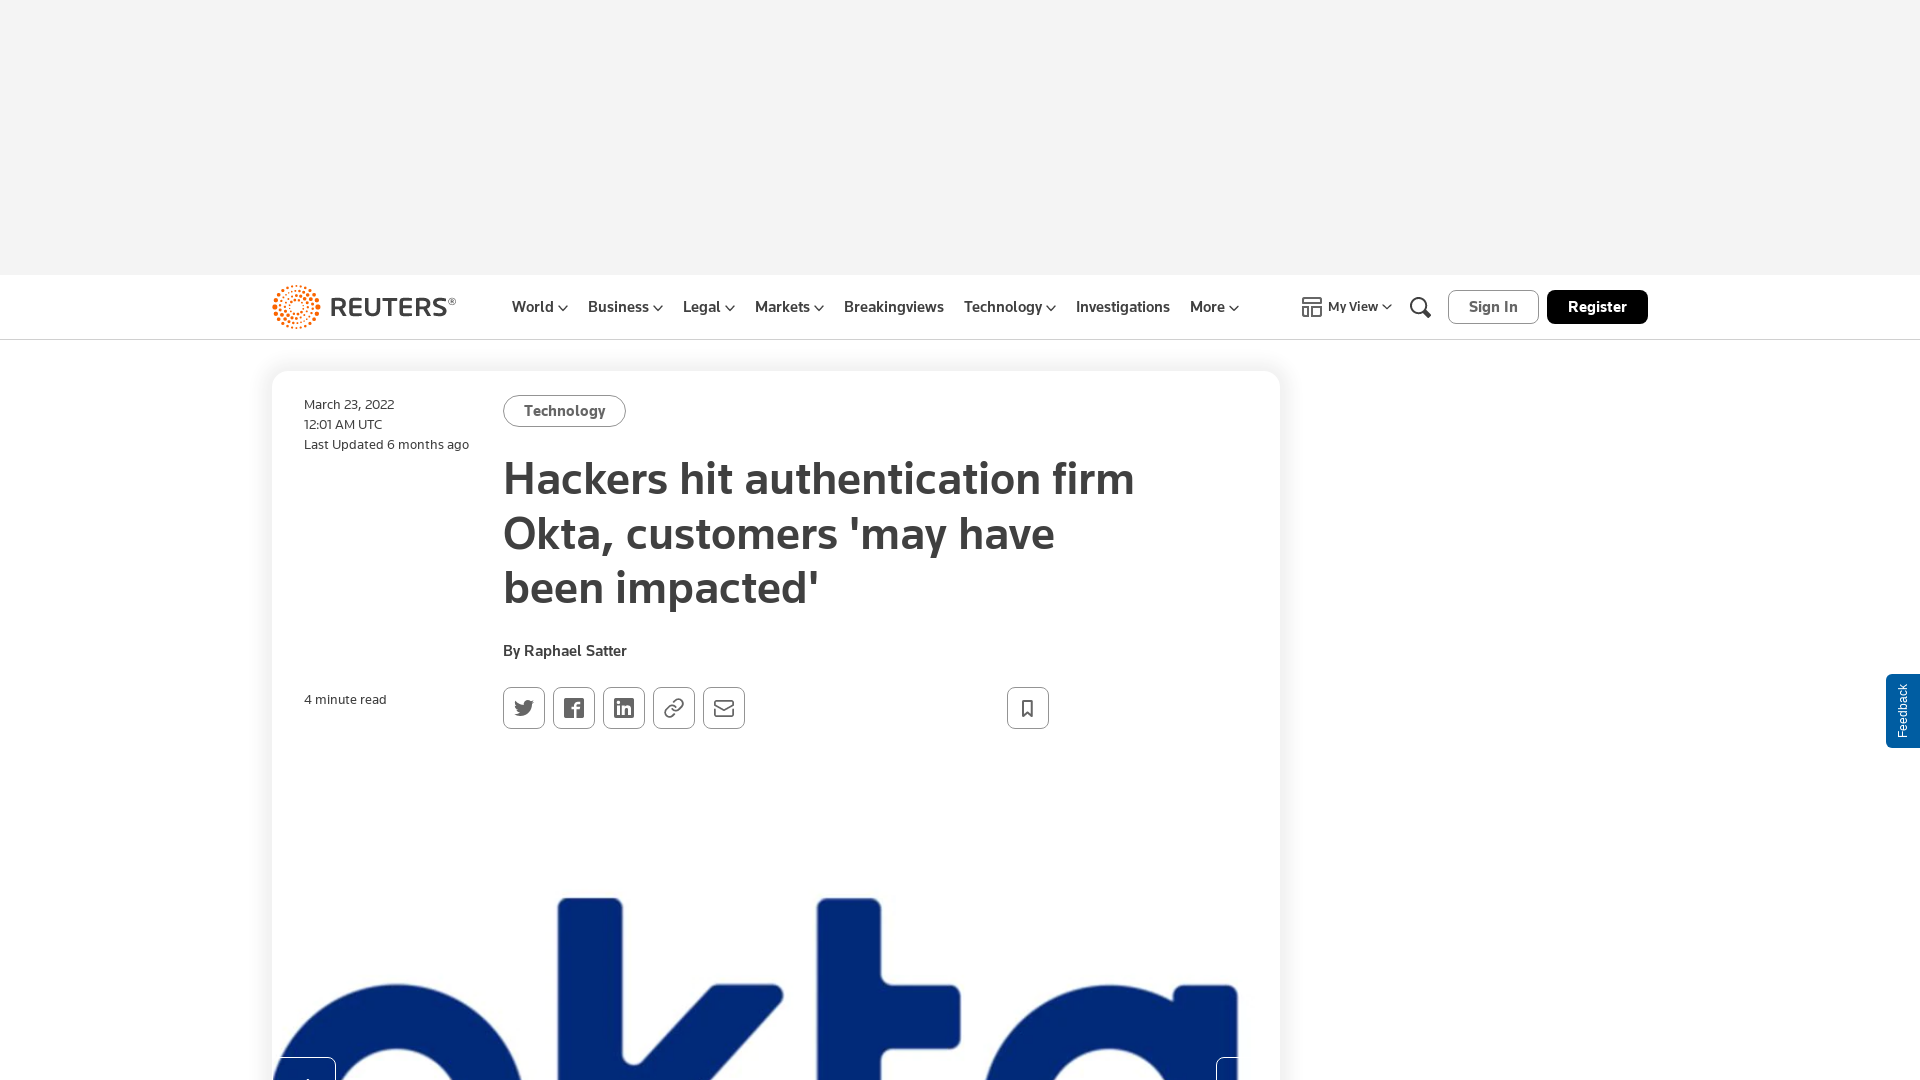Screen dimensions: 1920x1080
Task: Expand the Markets menu
Action: pos(789,307)
